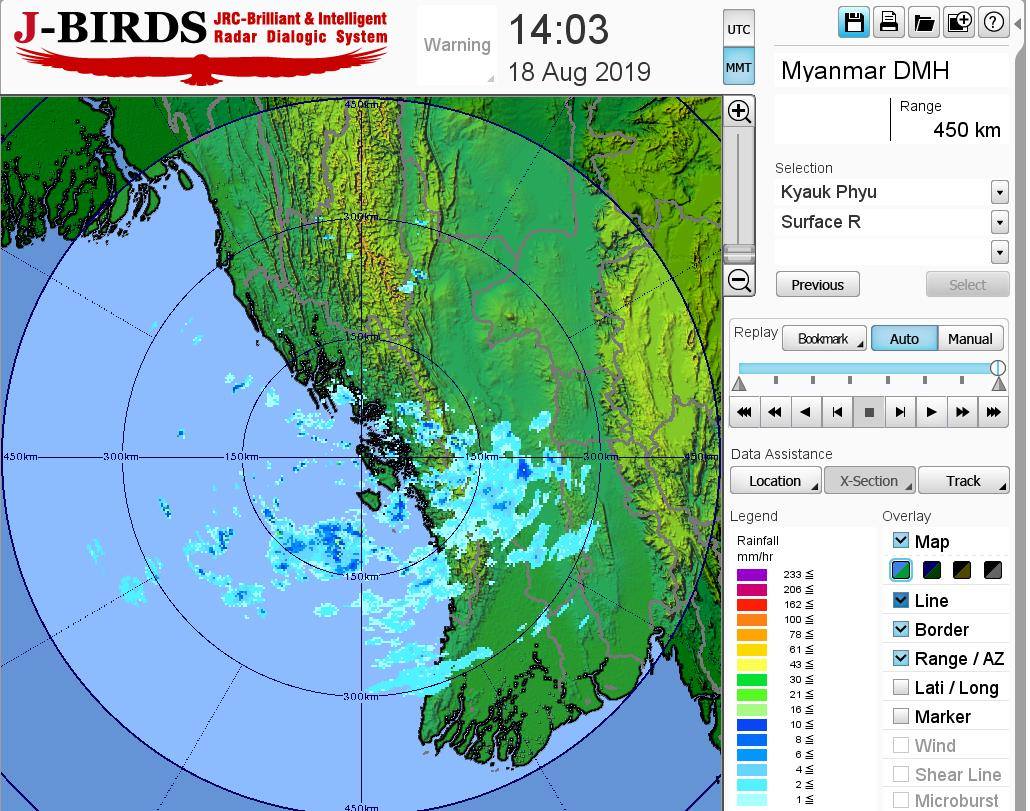The width and height of the screenshot is (1030, 811).
Task: Select the grayscale map scheme
Action: pos(993,570)
